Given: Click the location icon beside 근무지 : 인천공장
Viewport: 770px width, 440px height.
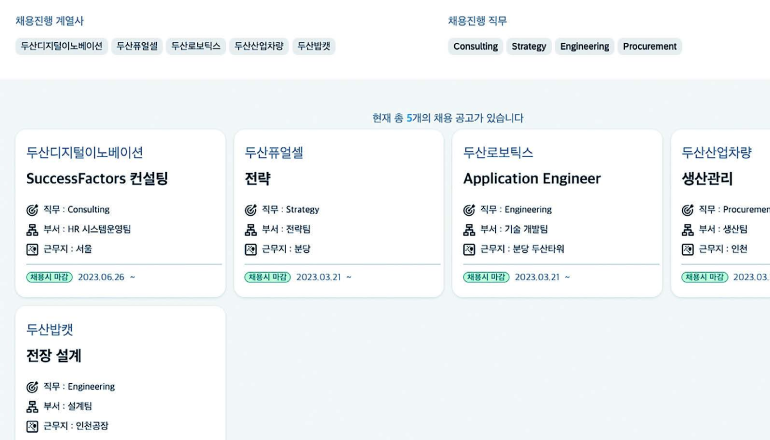Looking at the screenshot, I should click(32, 426).
